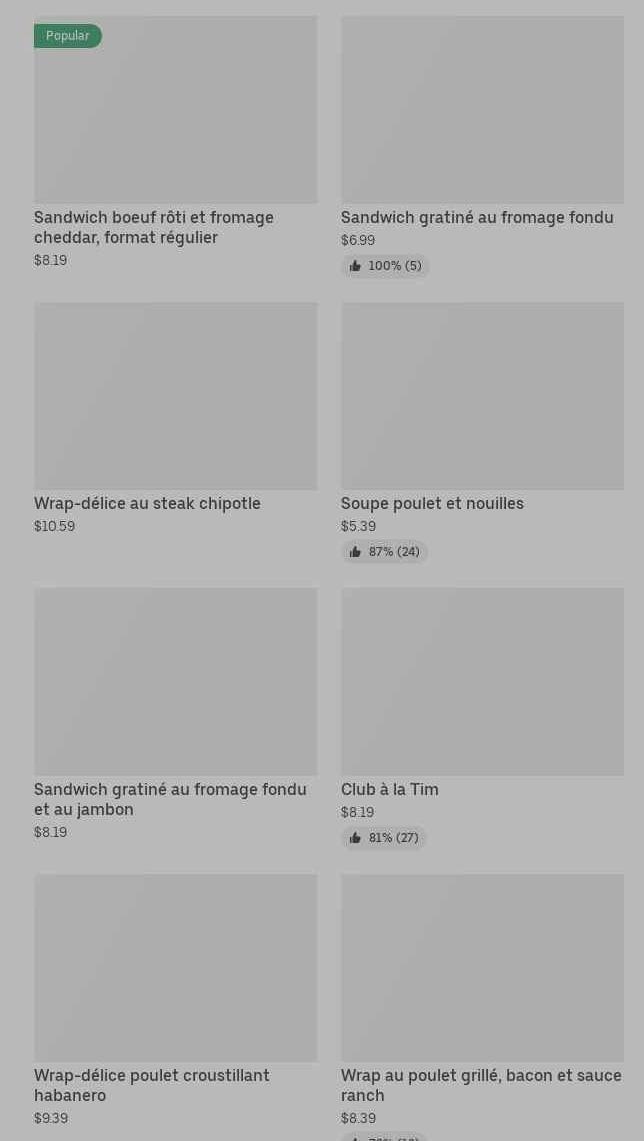Click the $10.59 price label
This screenshot has width=644, height=1141.
click(x=55, y=526)
